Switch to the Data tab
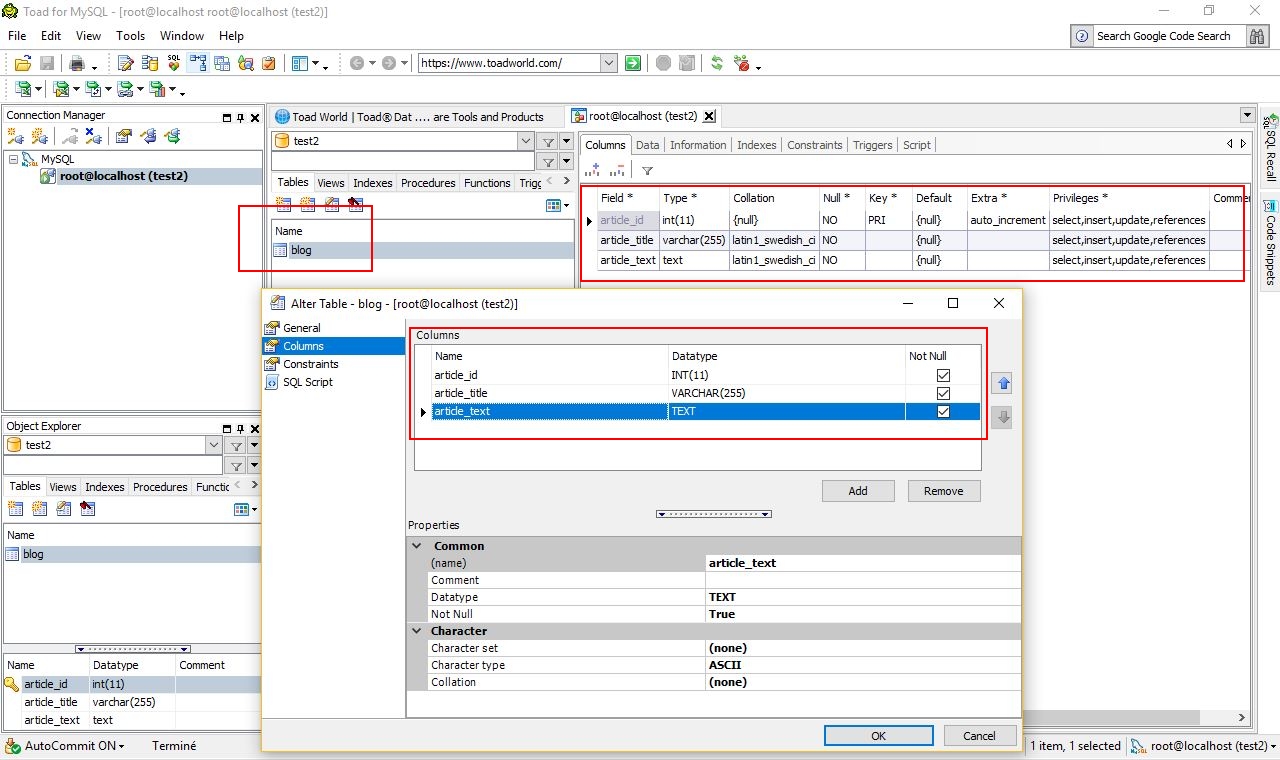1280x760 pixels. [647, 144]
